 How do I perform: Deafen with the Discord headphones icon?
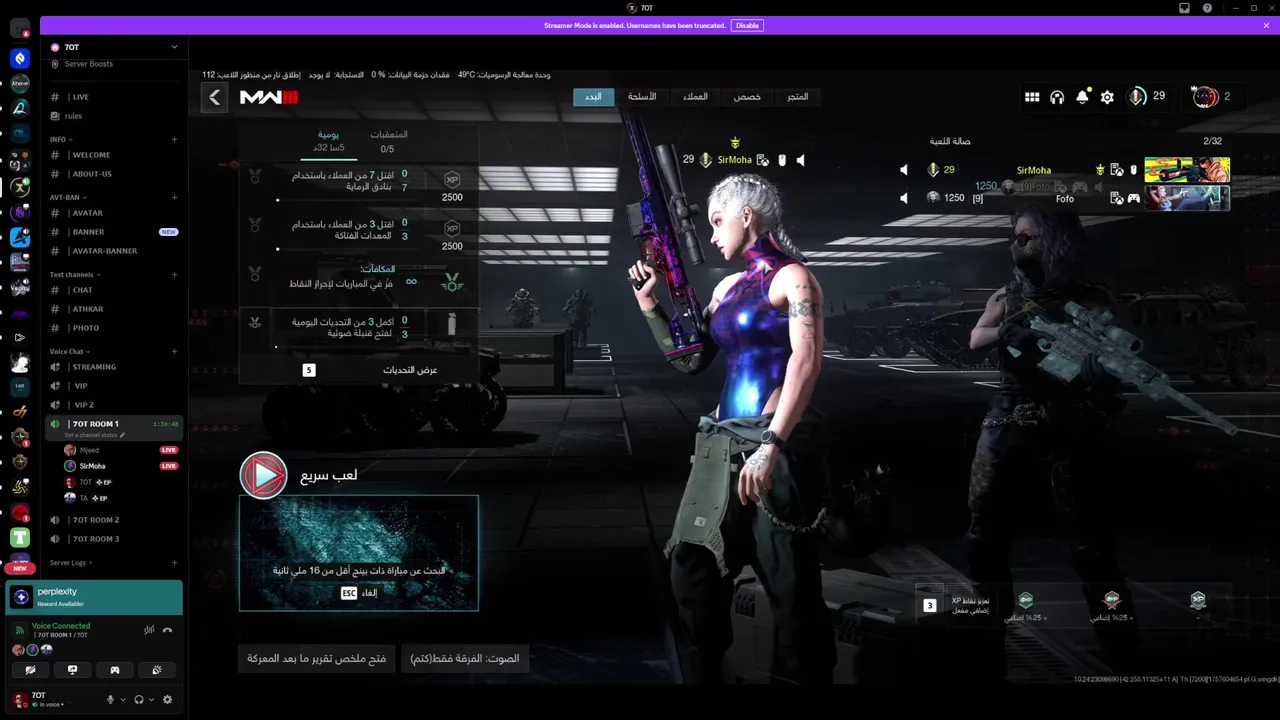coord(139,700)
